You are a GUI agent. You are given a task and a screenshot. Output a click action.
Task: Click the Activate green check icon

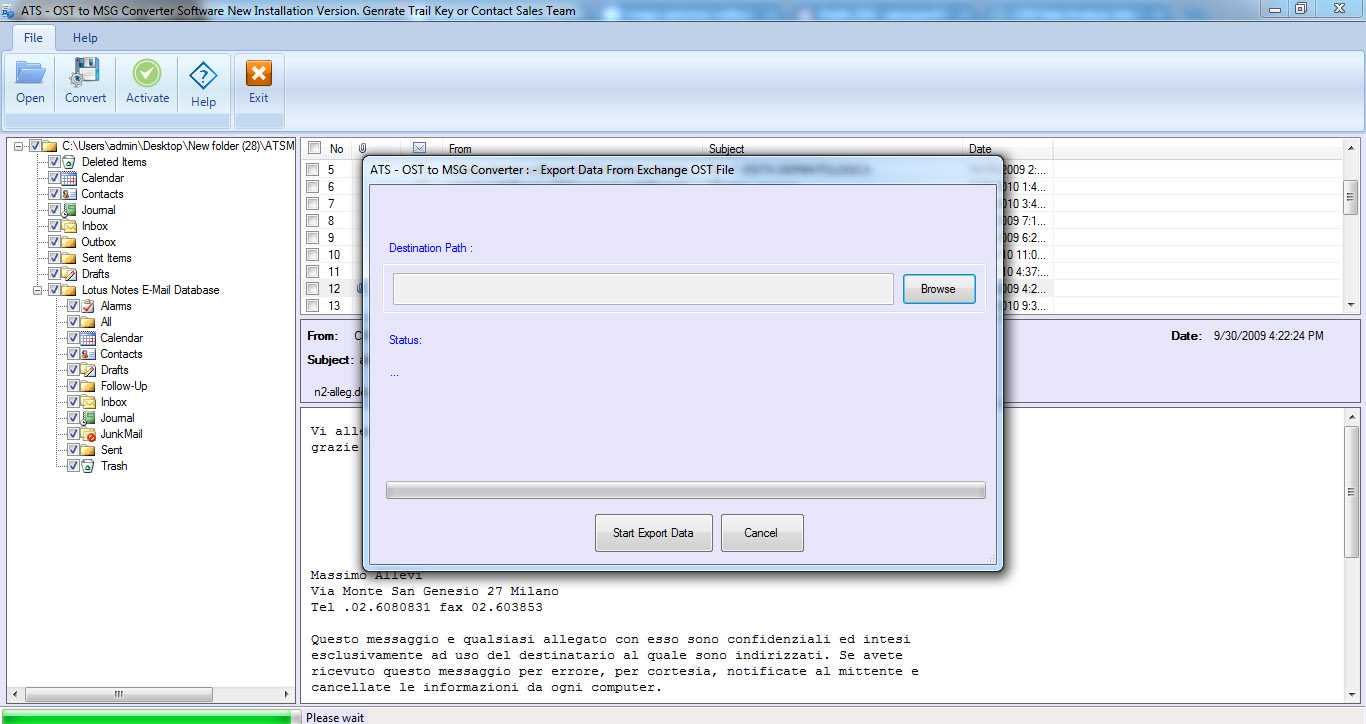[x=147, y=73]
